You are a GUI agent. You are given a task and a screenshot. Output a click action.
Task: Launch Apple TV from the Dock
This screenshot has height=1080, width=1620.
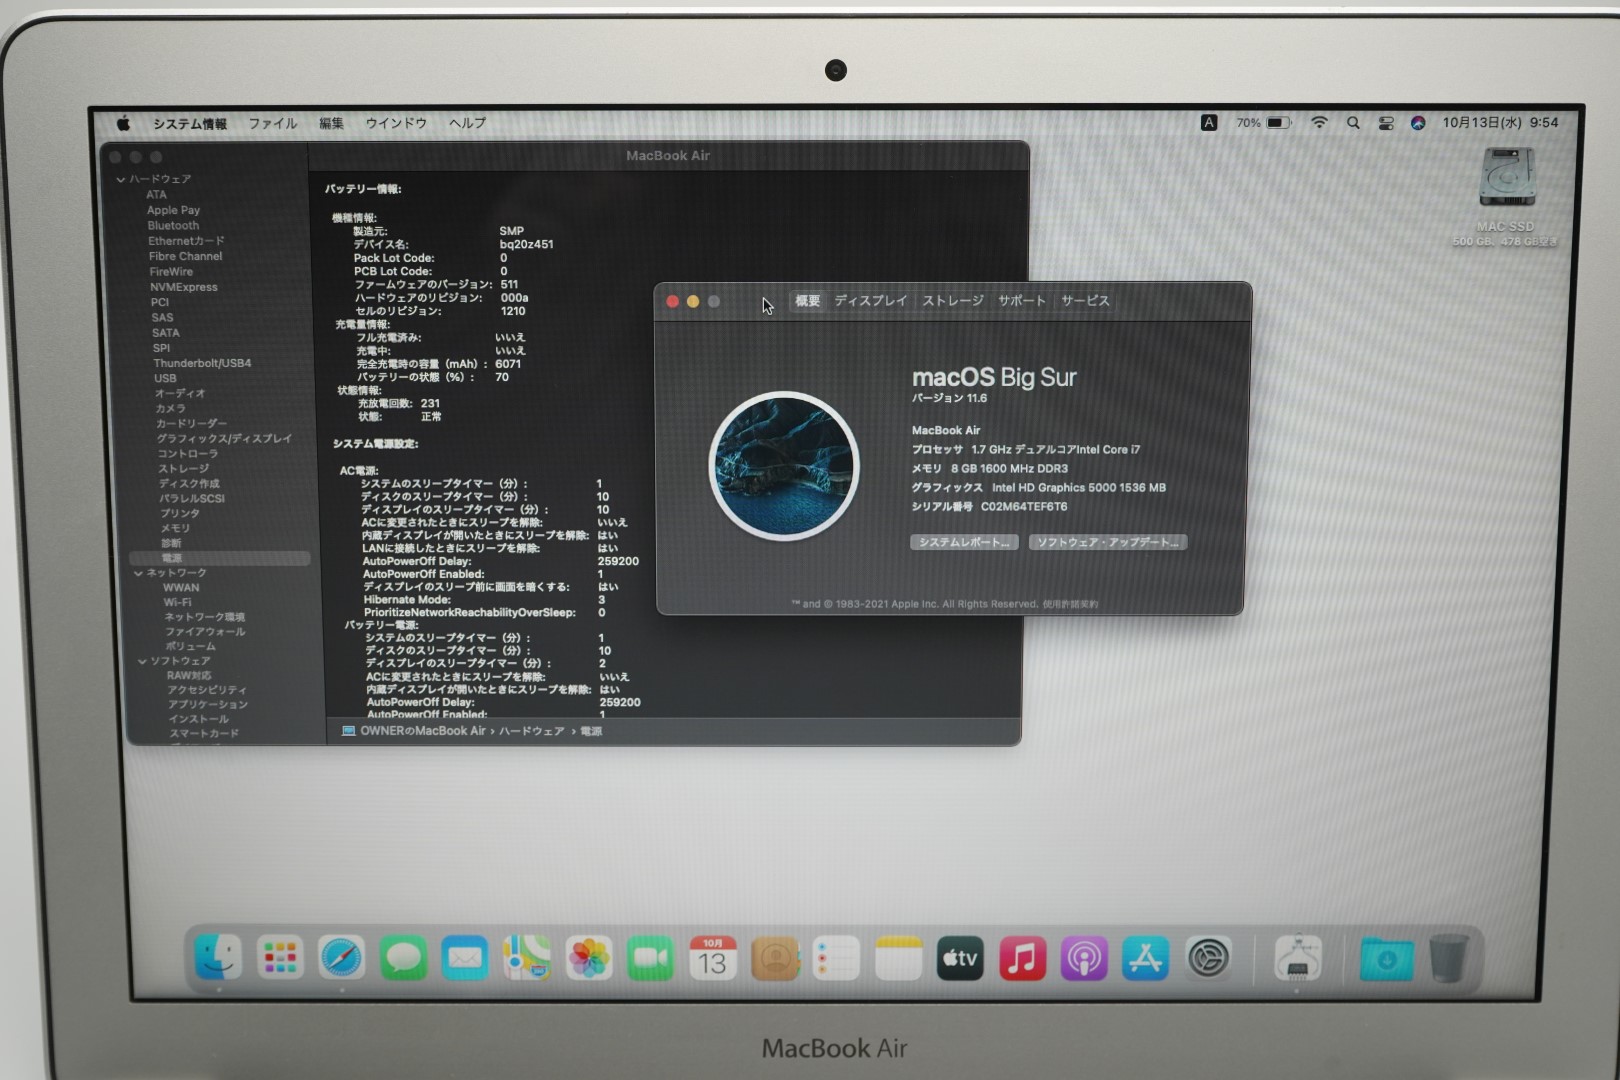tap(960, 958)
